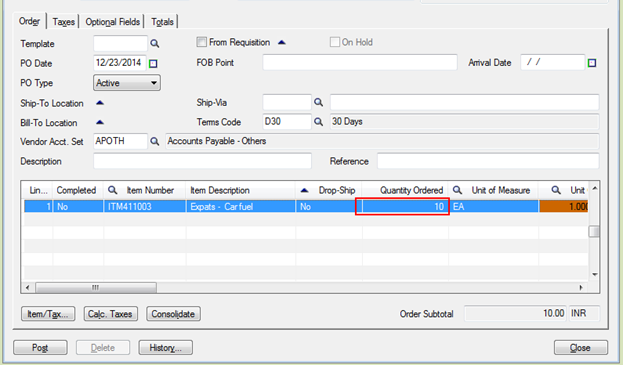The height and width of the screenshot is (365, 623).
Task: Click the Ship-Via code field
Action: (287, 102)
